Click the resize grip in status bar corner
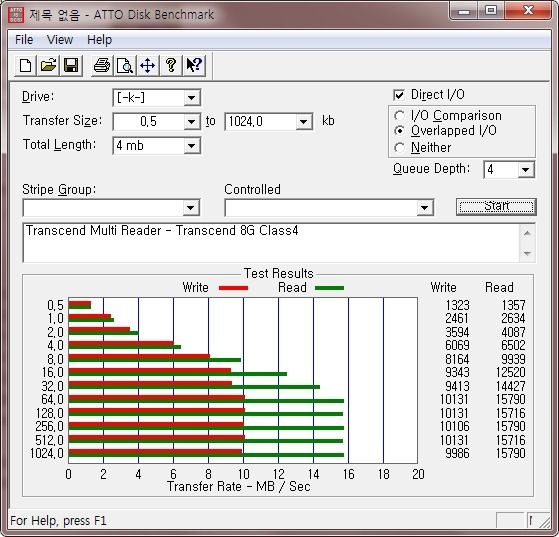559x537 pixels. pyautogui.click(x=544, y=522)
